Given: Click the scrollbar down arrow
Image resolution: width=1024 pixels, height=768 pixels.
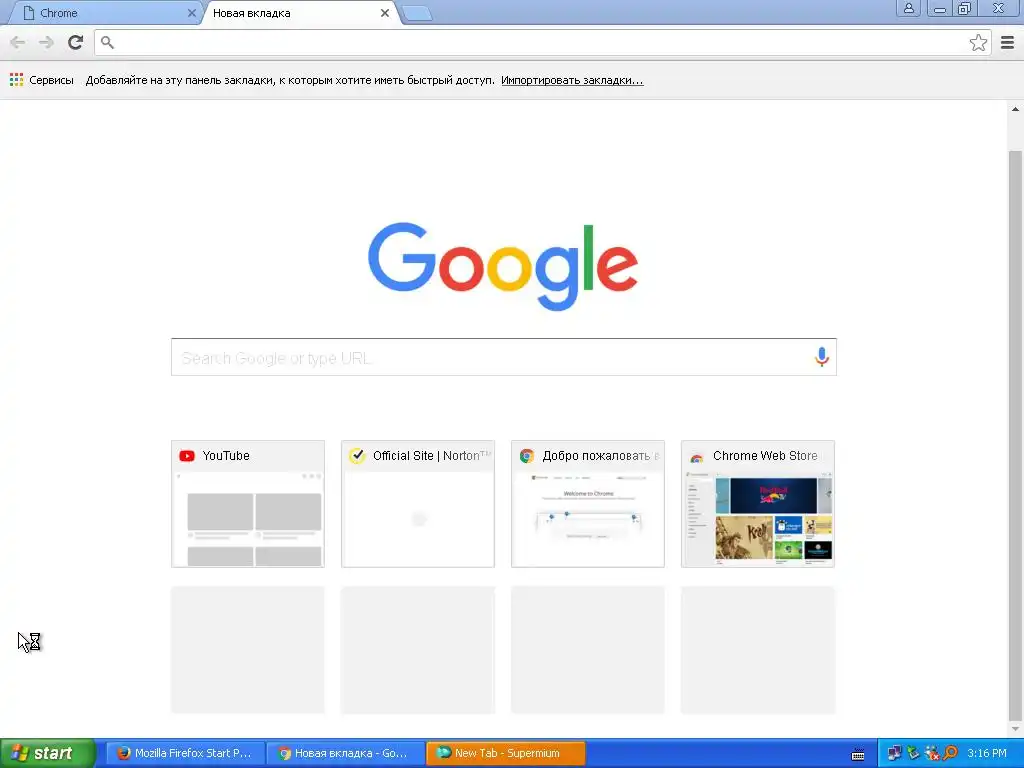Looking at the screenshot, I should point(1016,728).
